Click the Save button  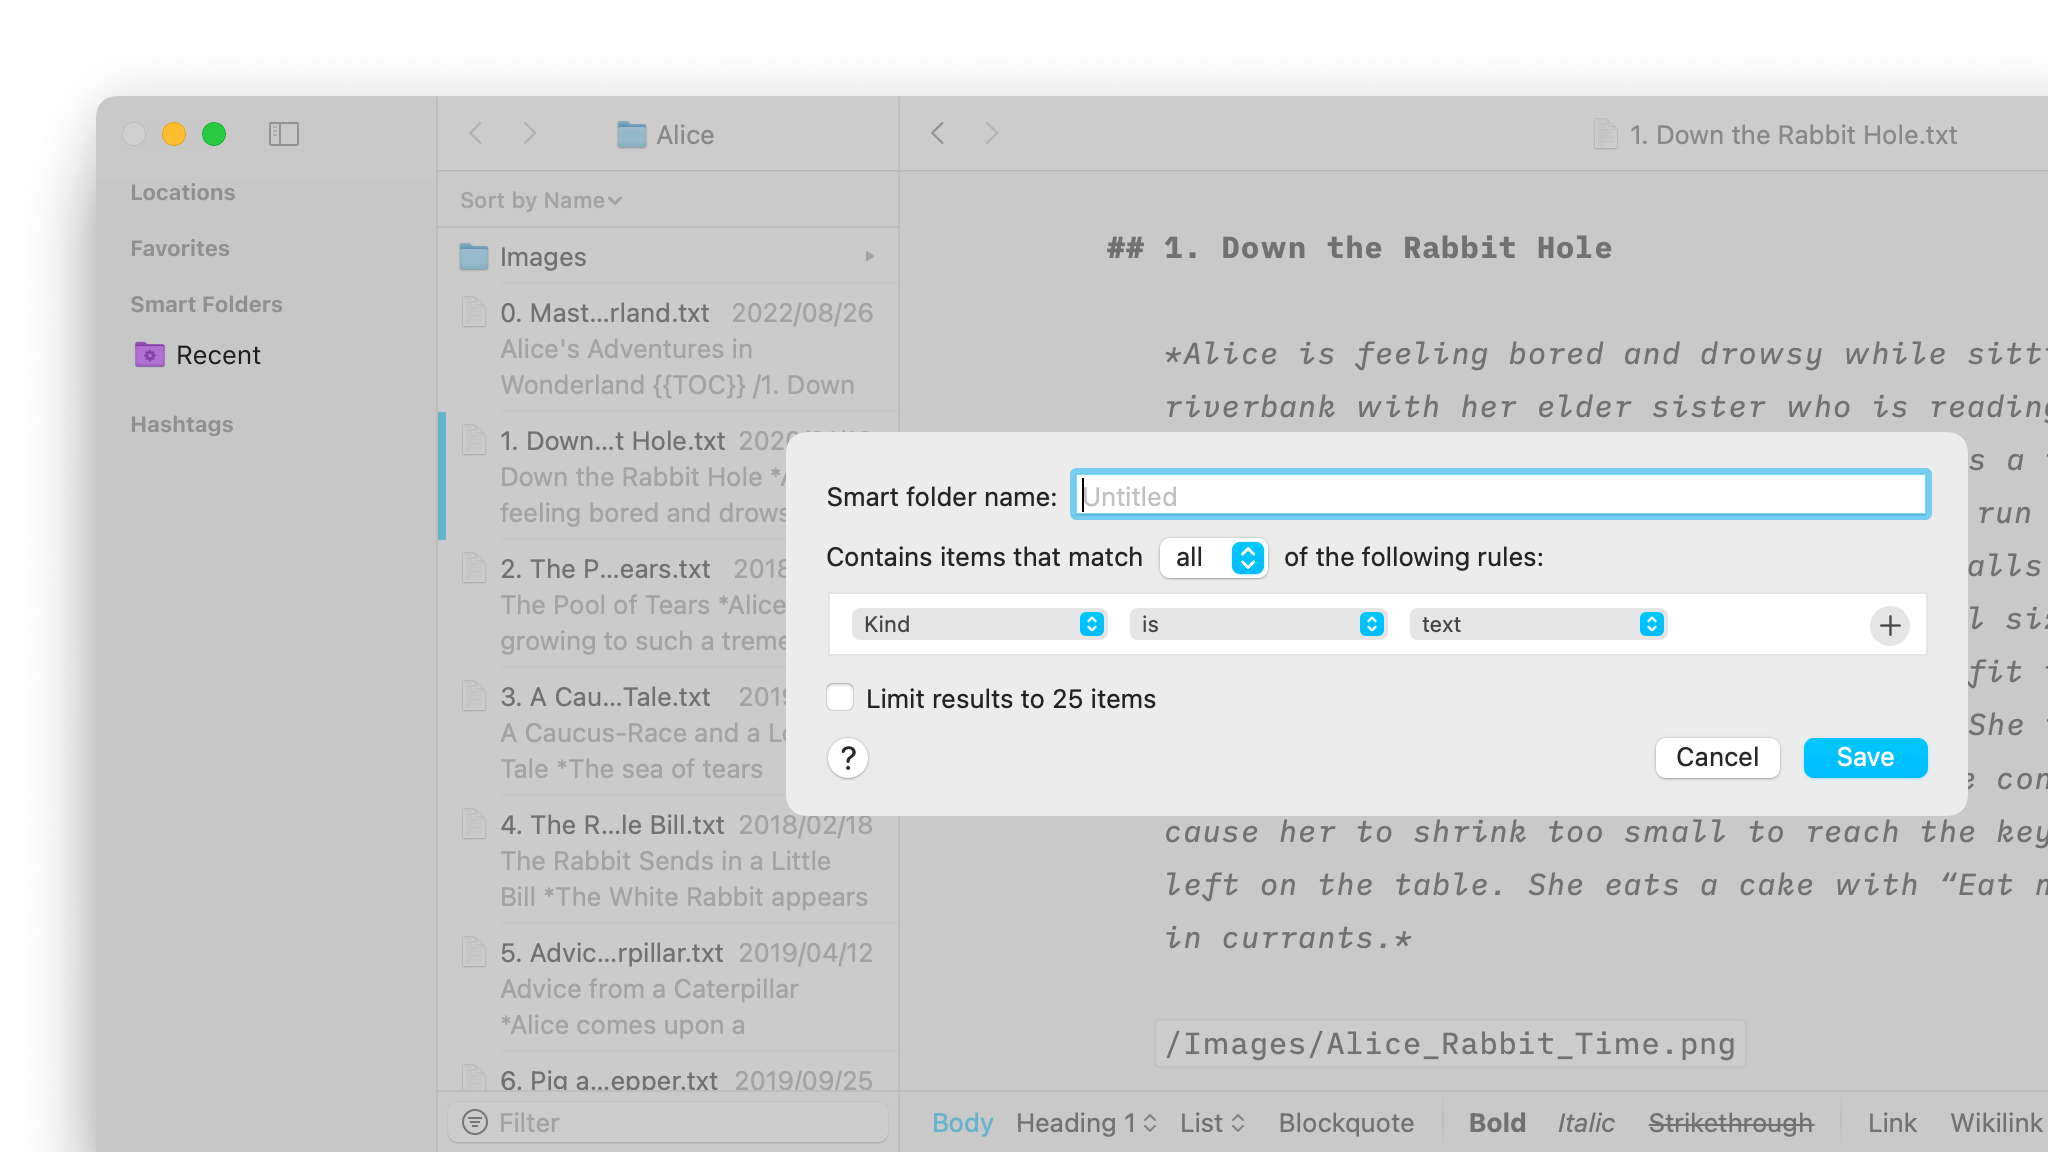[1864, 757]
